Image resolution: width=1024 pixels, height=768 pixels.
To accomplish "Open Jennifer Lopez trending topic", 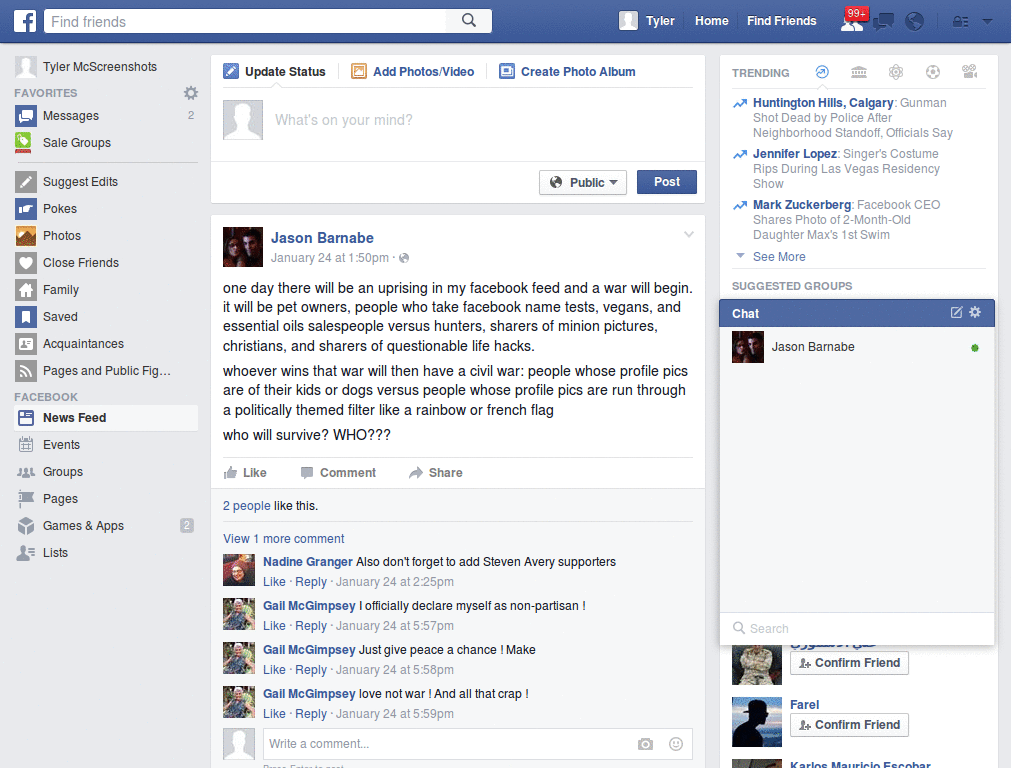I will point(795,153).
